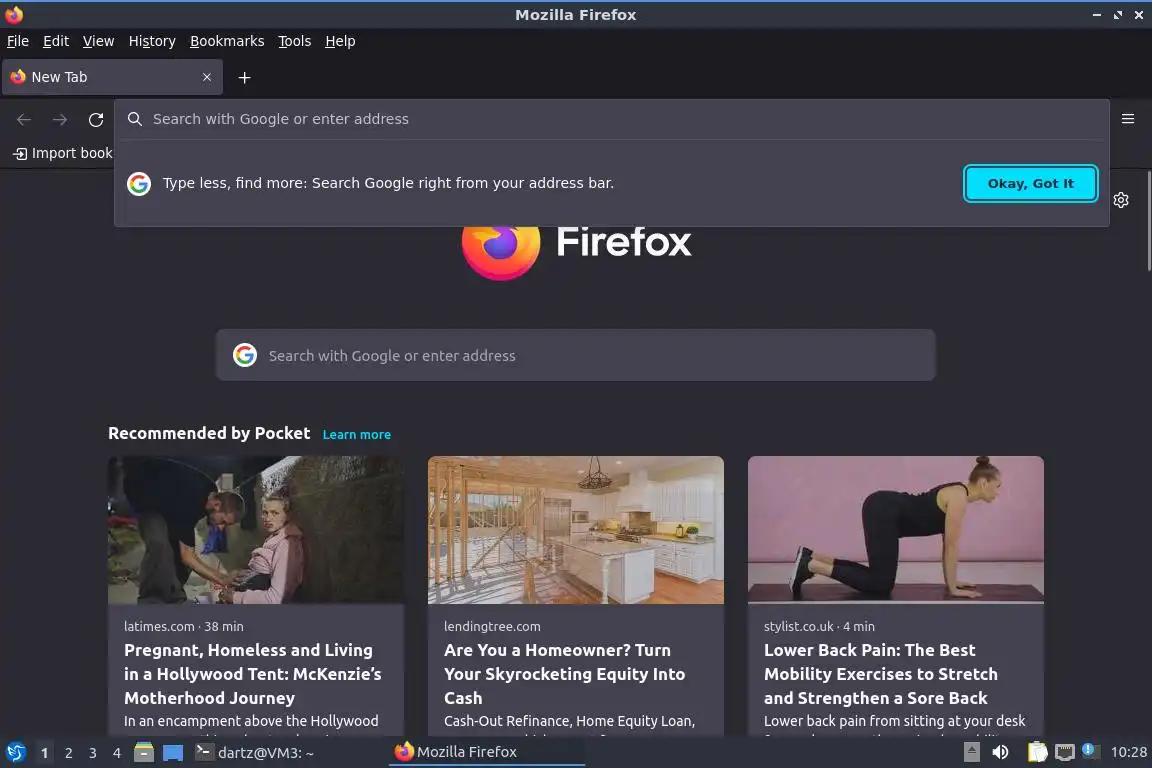
Task: Click Import bookmarks in the bookmarks toolbar
Action: (x=63, y=153)
